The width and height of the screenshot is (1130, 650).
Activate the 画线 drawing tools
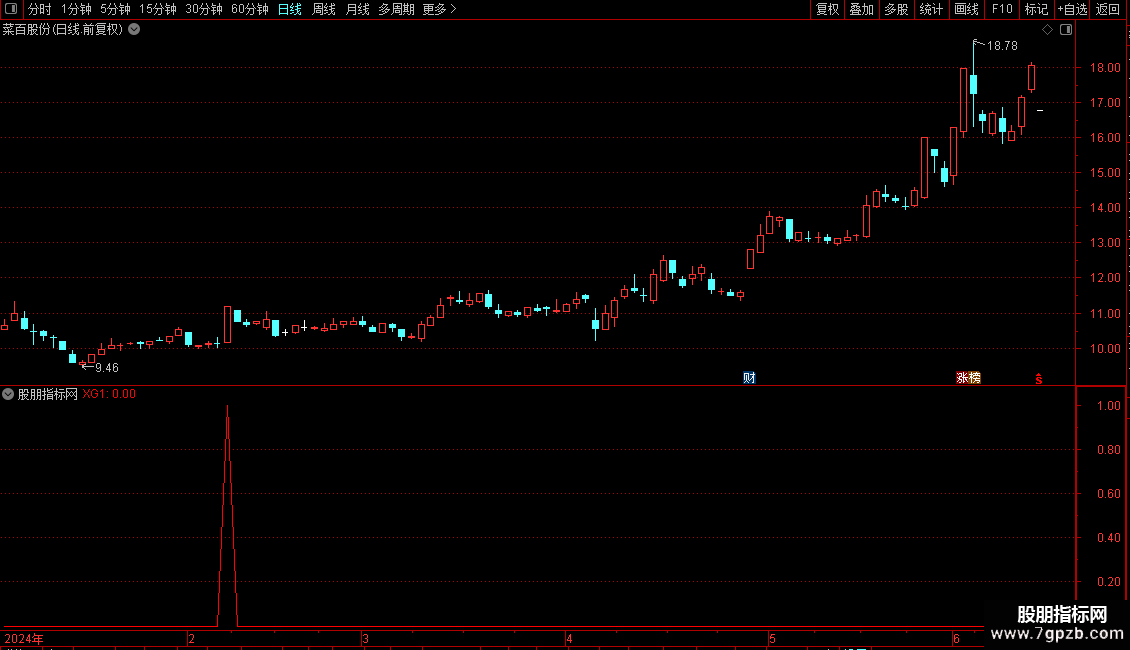pos(966,9)
